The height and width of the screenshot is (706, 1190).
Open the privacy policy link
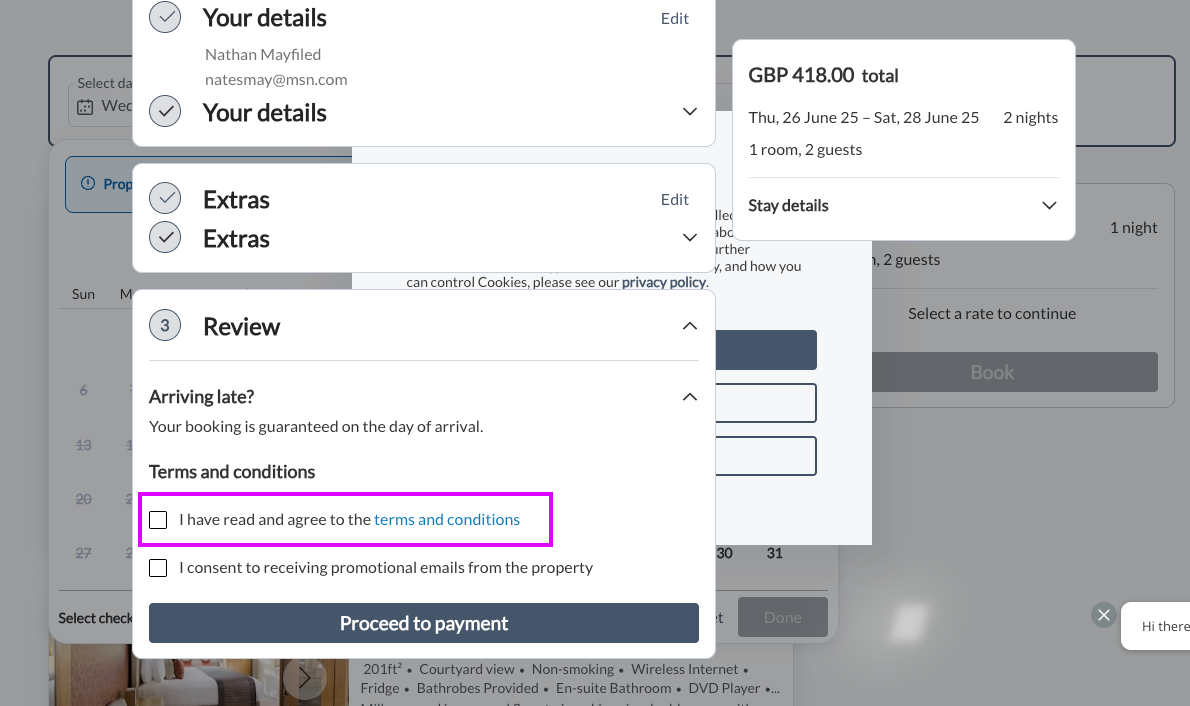(664, 282)
